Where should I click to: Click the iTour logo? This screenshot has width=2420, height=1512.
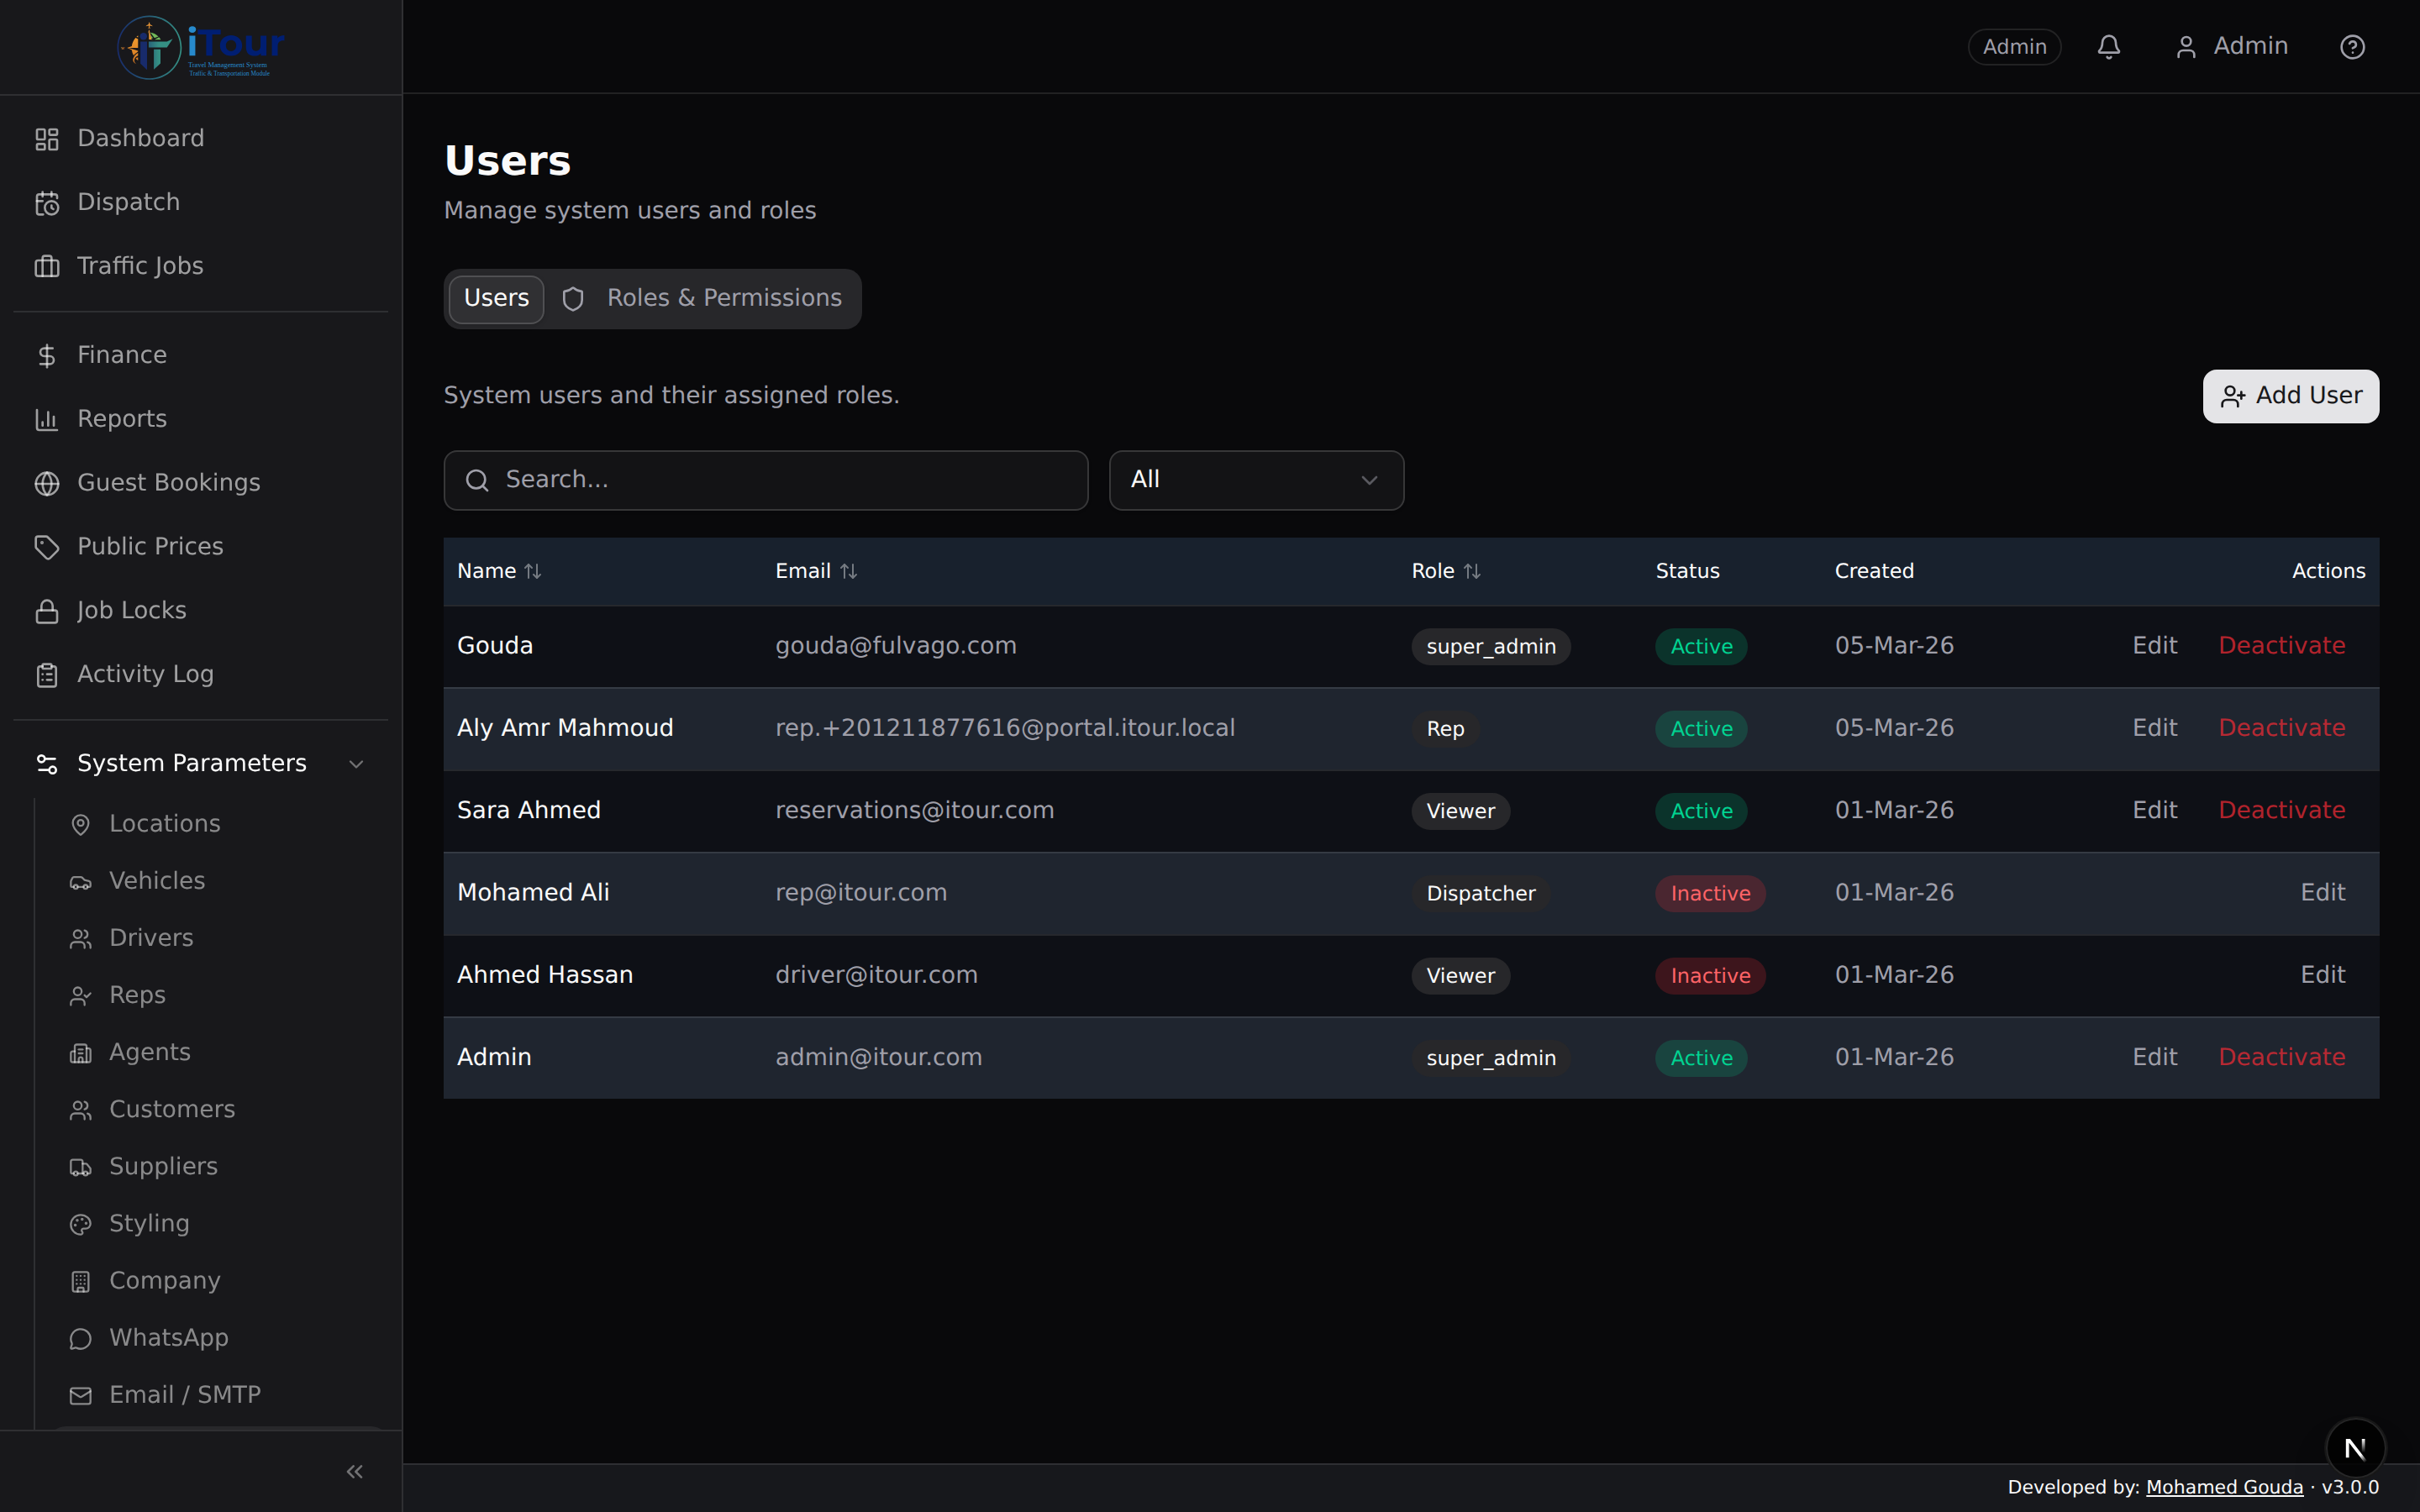(x=200, y=47)
